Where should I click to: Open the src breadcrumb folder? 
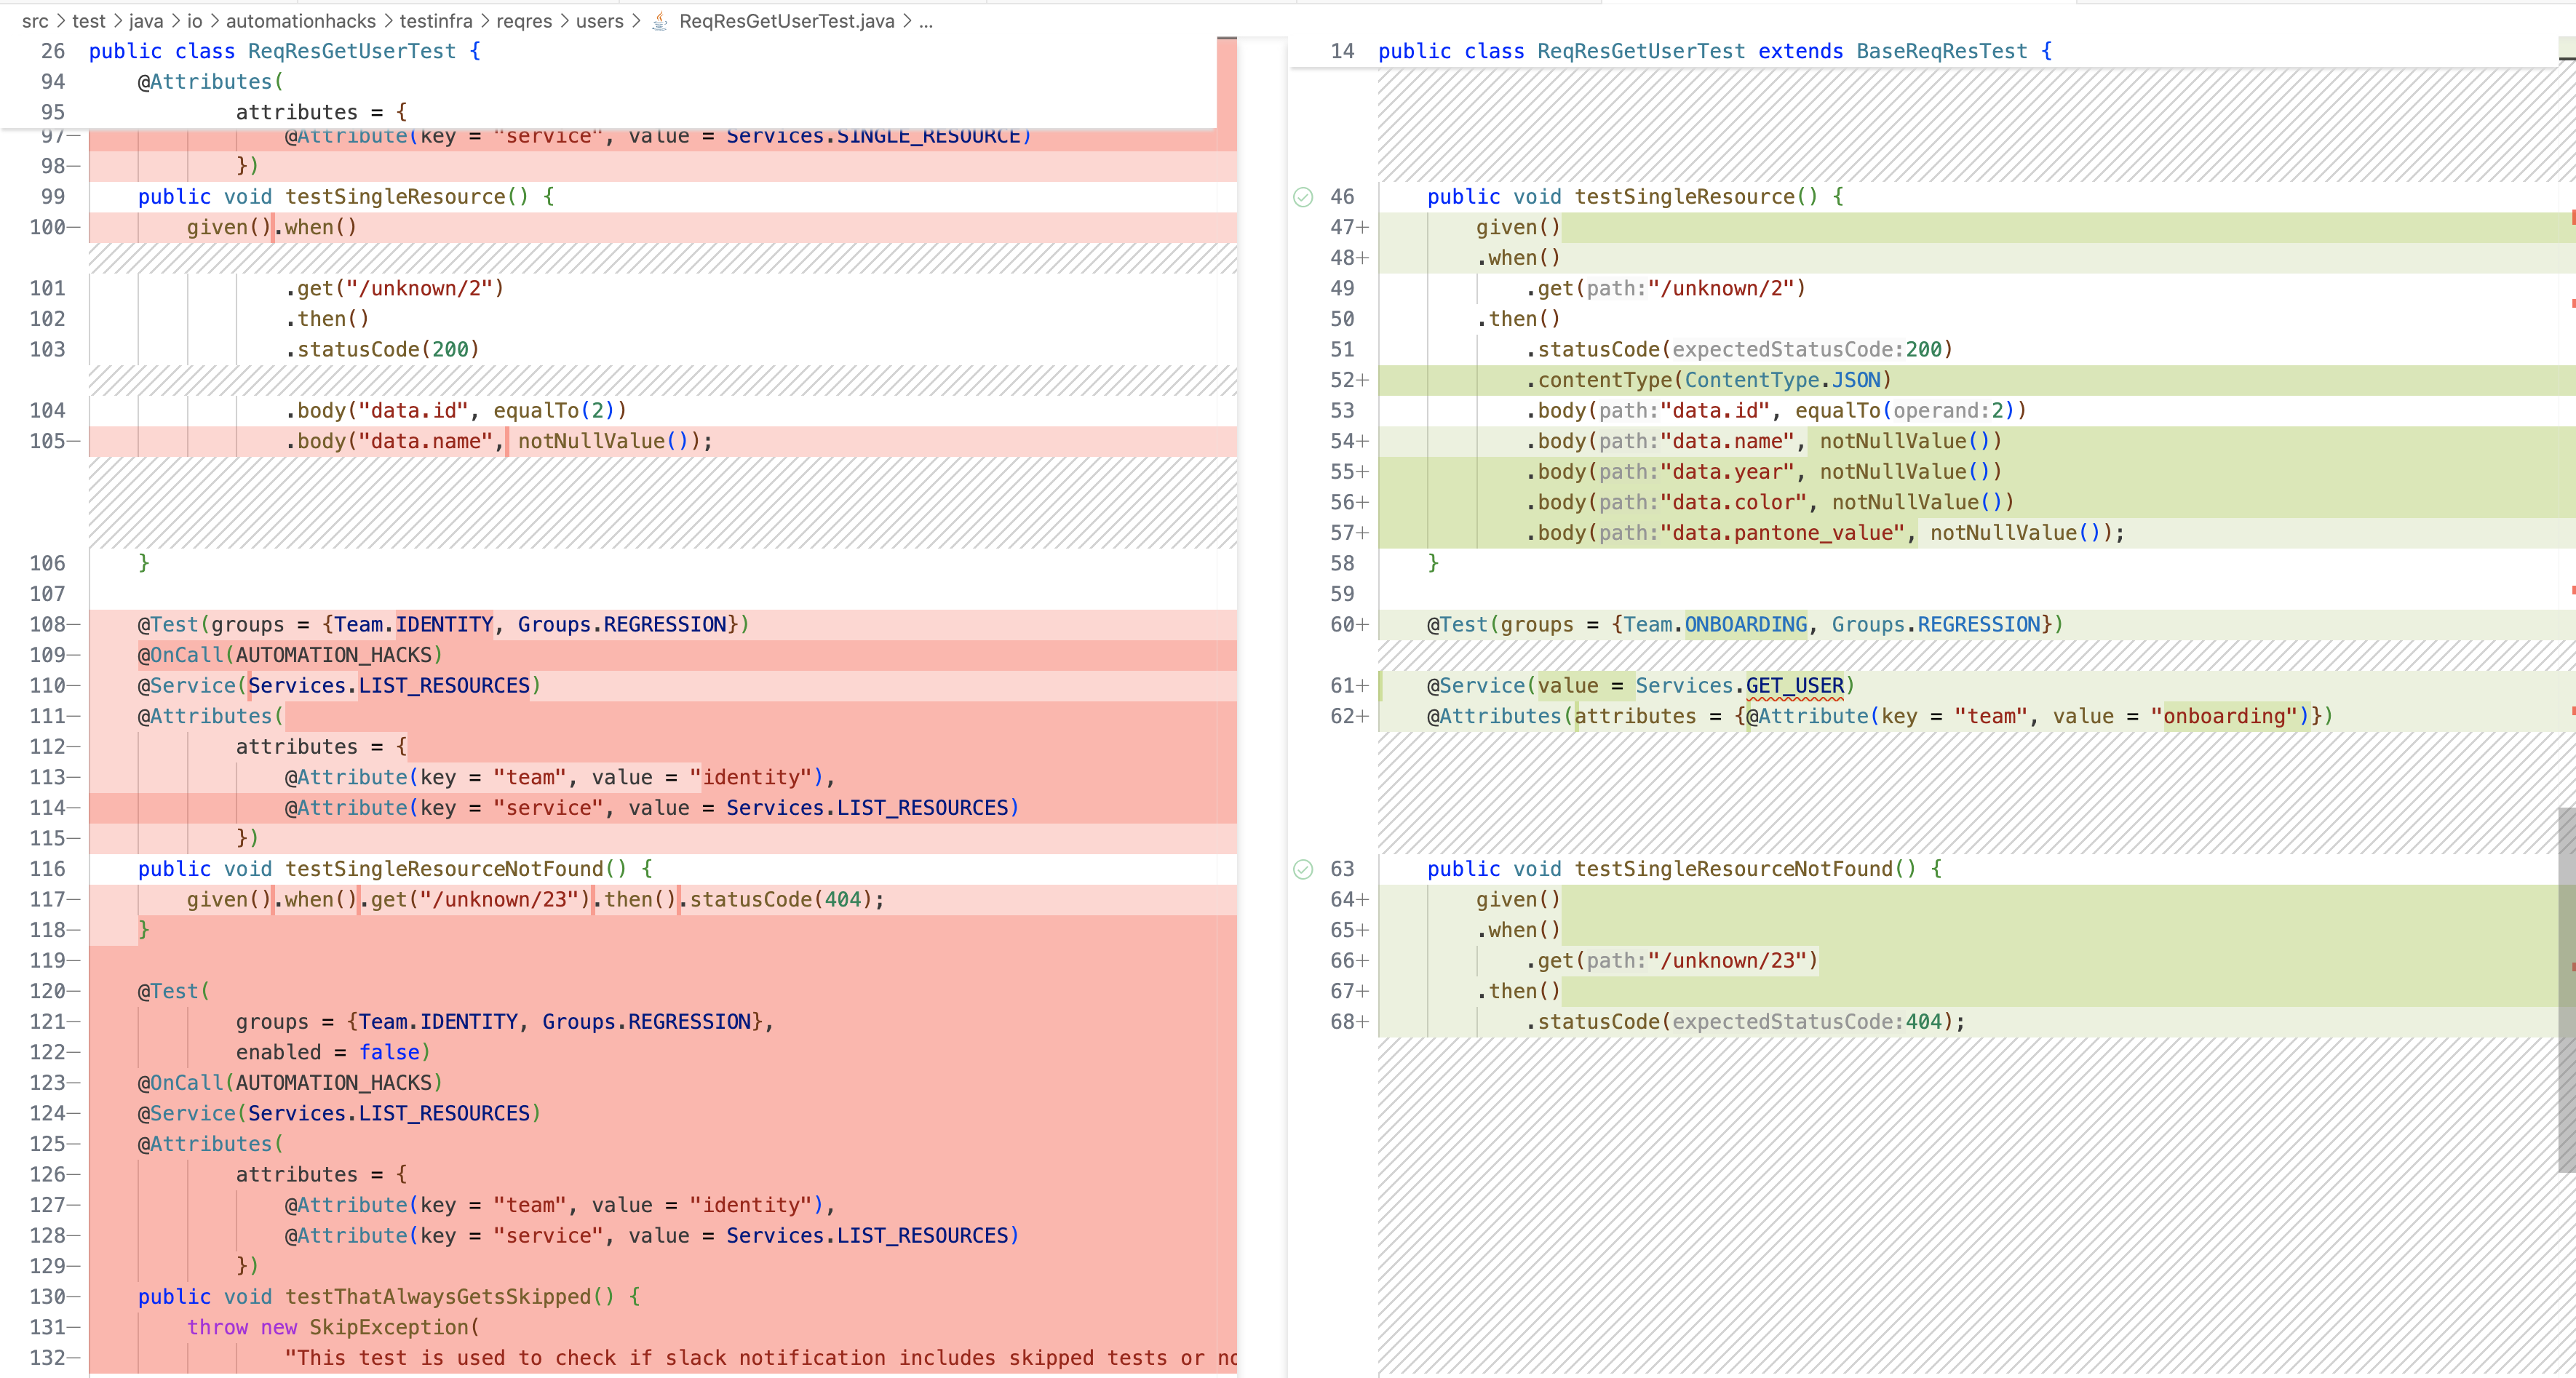tap(35, 21)
